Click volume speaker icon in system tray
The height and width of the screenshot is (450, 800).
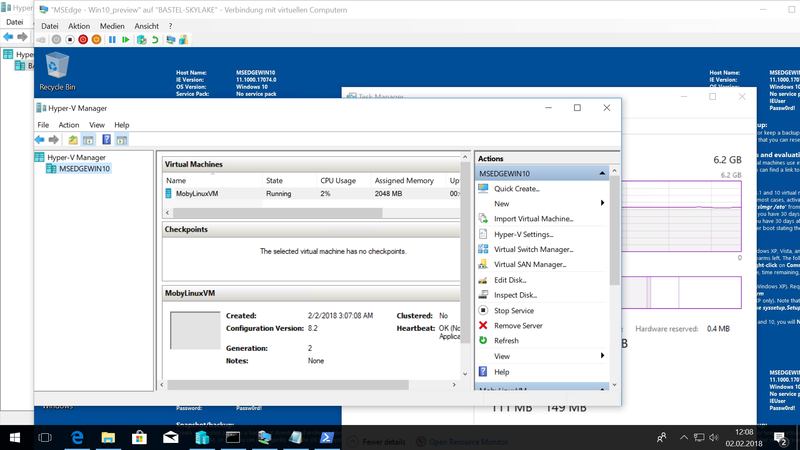[x=713, y=438]
